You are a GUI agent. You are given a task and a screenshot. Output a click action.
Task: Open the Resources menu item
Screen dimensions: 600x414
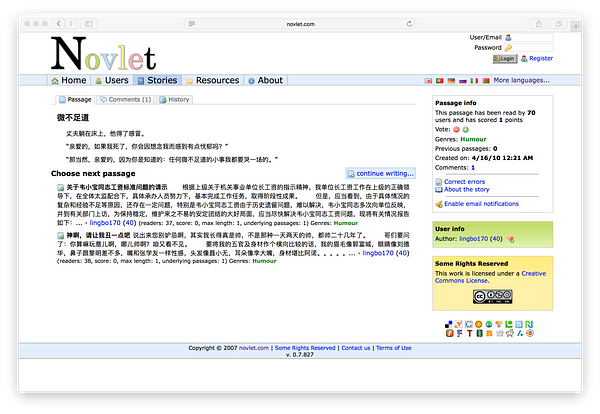point(213,80)
